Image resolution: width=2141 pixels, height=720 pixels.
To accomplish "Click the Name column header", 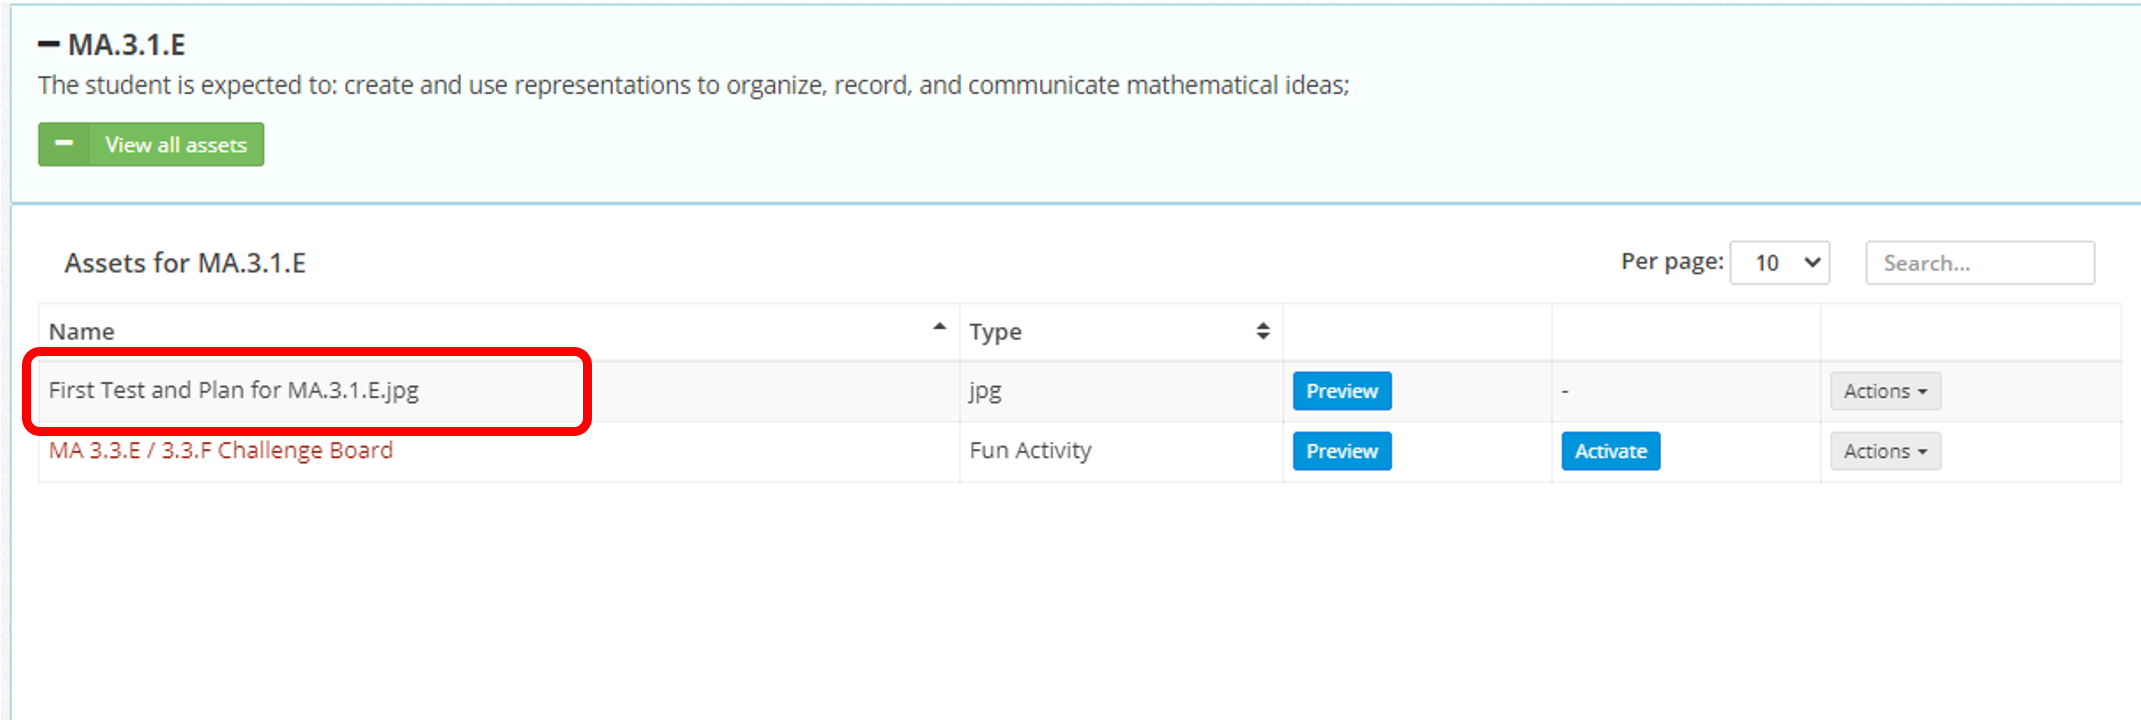I will 82,332.
